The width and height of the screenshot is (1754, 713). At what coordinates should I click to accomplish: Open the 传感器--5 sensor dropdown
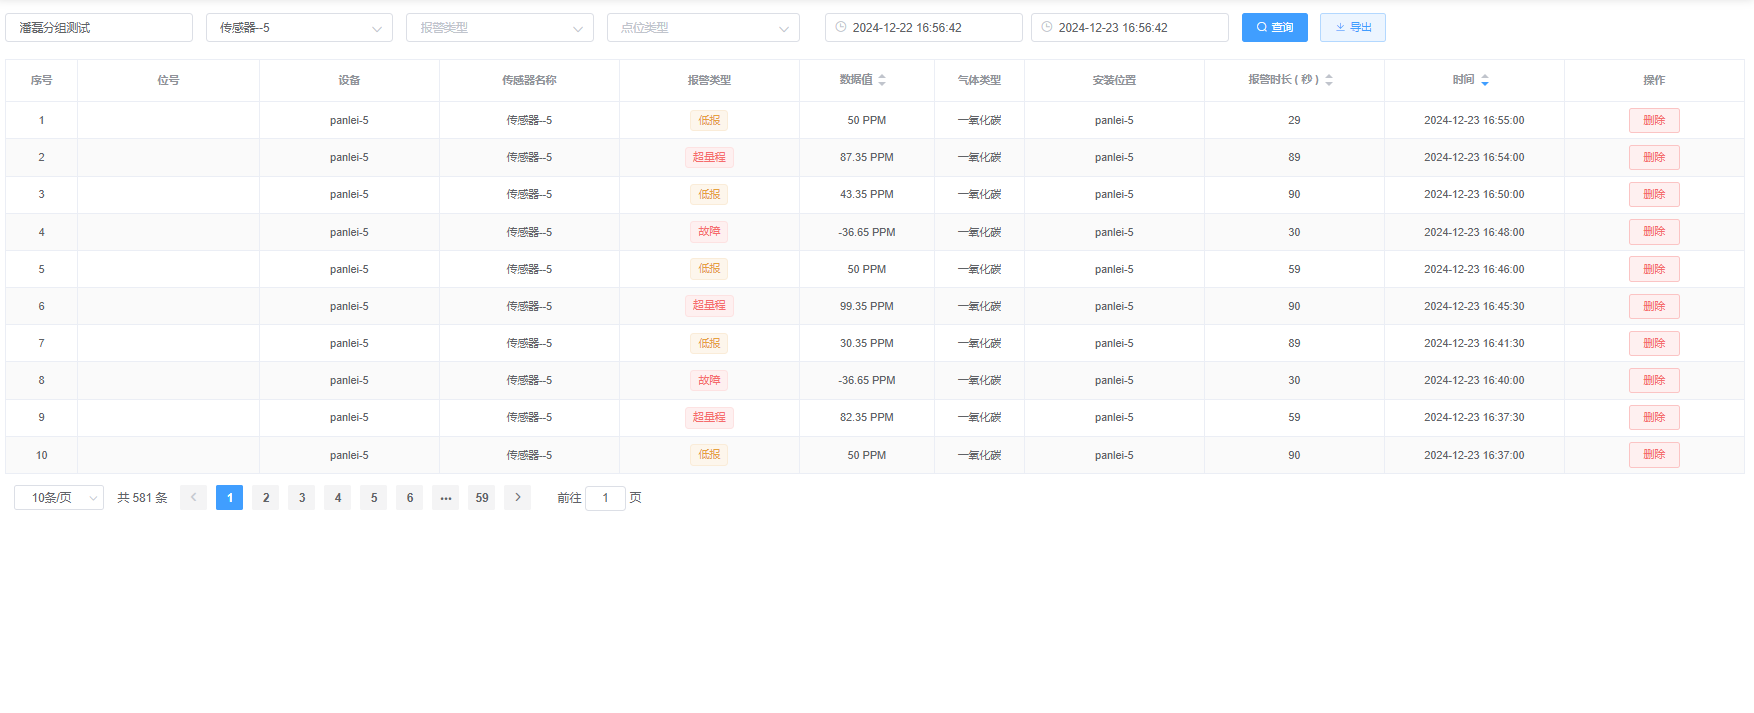click(299, 28)
